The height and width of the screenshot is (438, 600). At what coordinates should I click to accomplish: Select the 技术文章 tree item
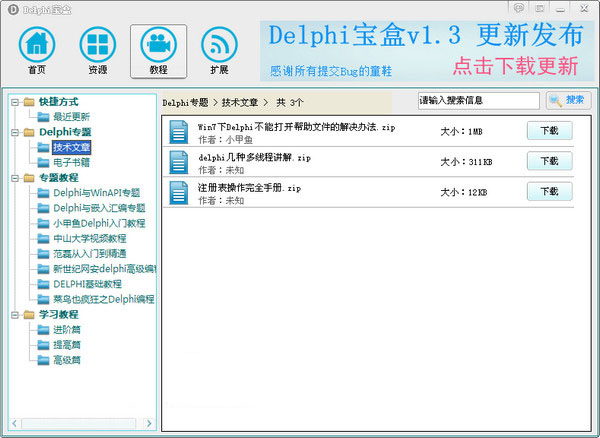click(x=71, y=147)
